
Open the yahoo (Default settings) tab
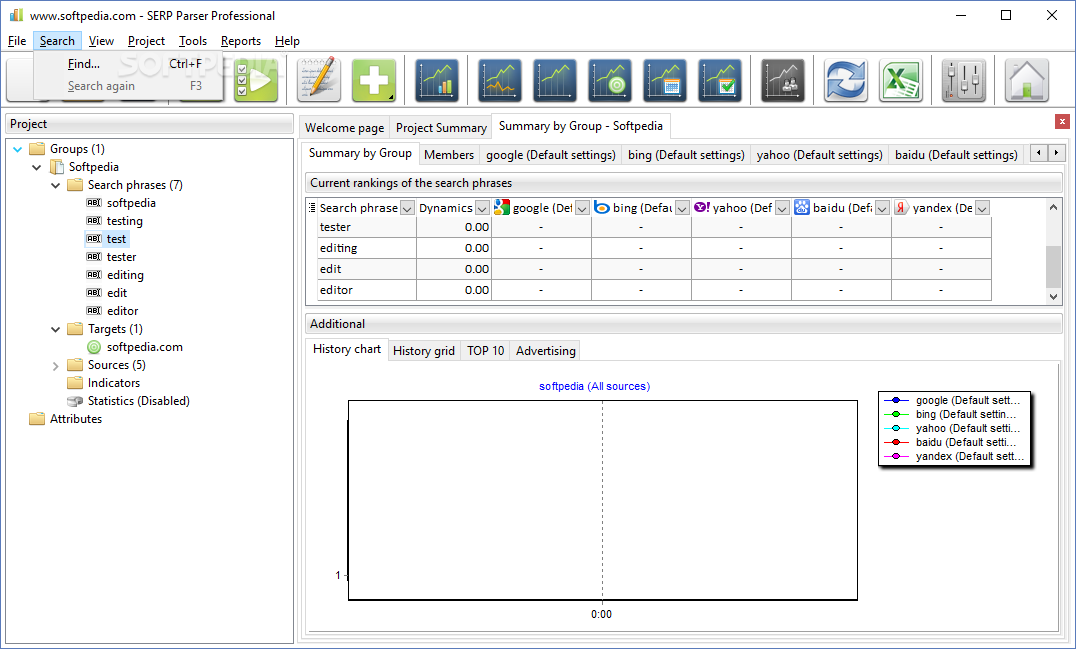(x=819, y=155)
